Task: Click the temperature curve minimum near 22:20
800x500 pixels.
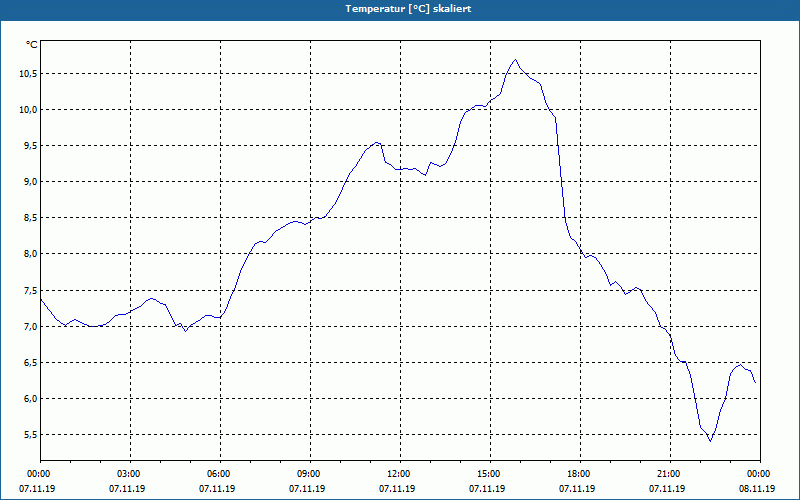Action: point(710,441)
